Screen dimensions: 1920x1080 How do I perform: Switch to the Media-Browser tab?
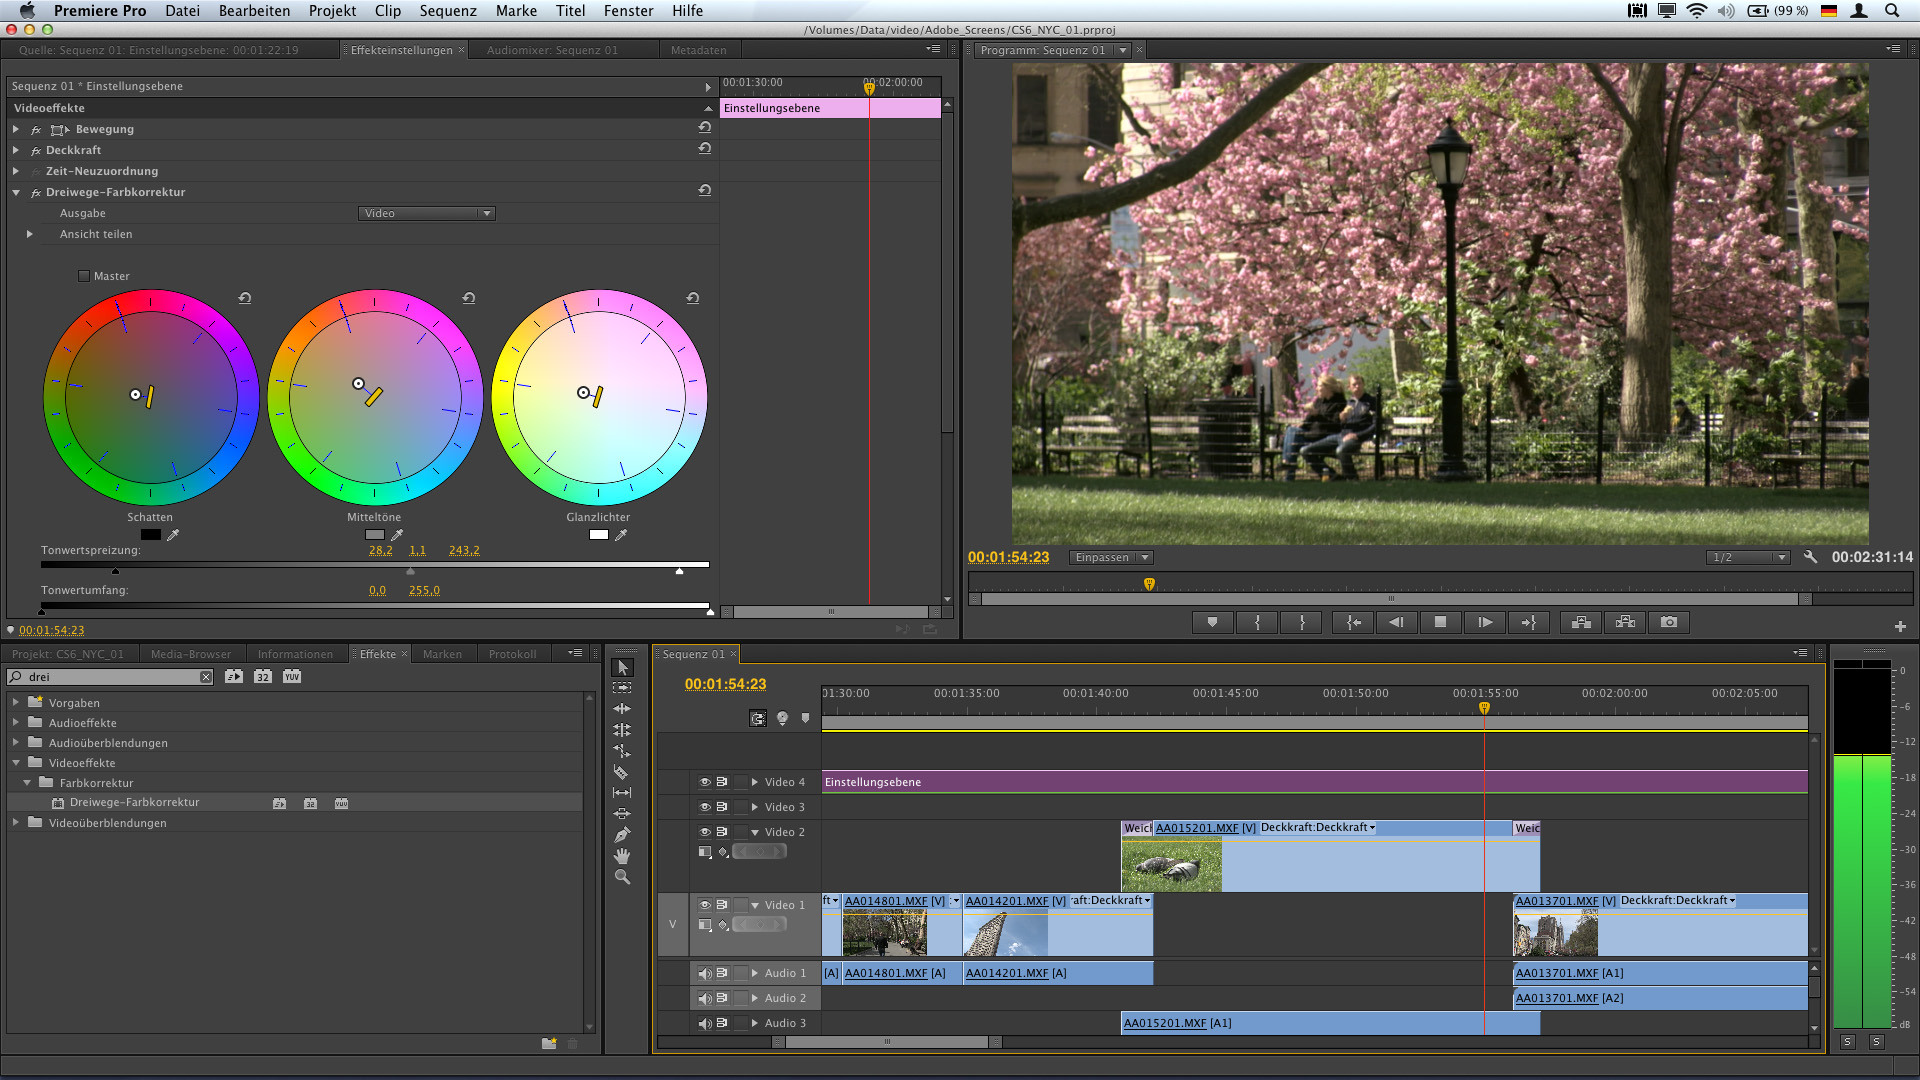click(x=190, y=654)
